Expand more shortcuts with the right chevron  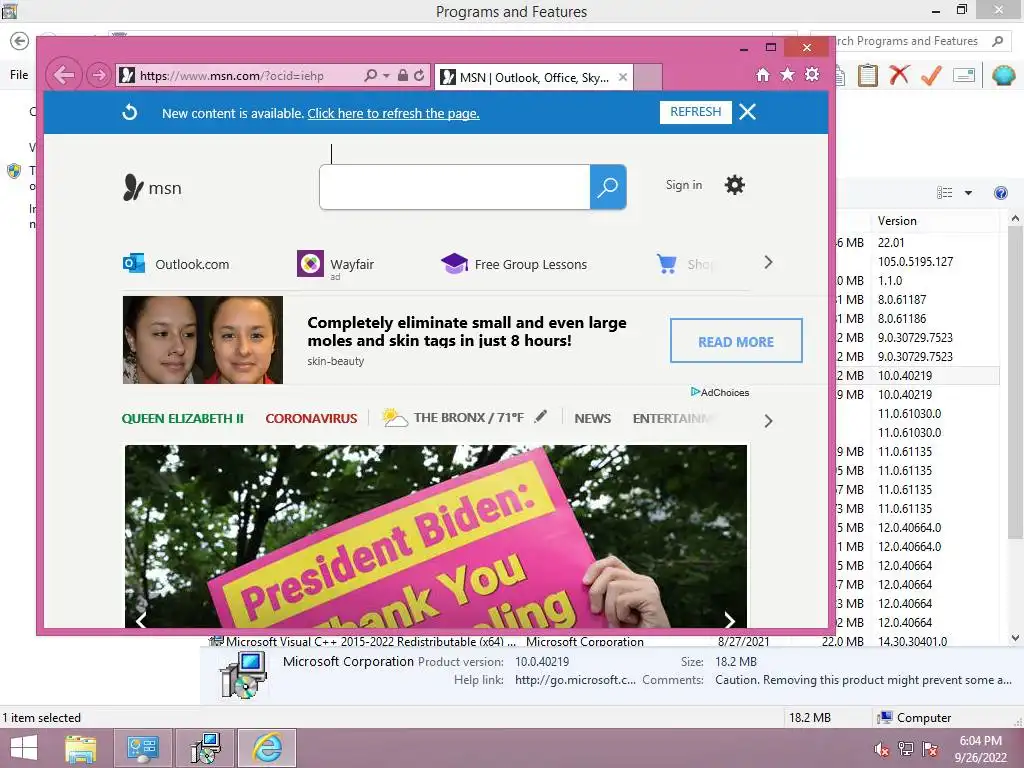point(769,263)
